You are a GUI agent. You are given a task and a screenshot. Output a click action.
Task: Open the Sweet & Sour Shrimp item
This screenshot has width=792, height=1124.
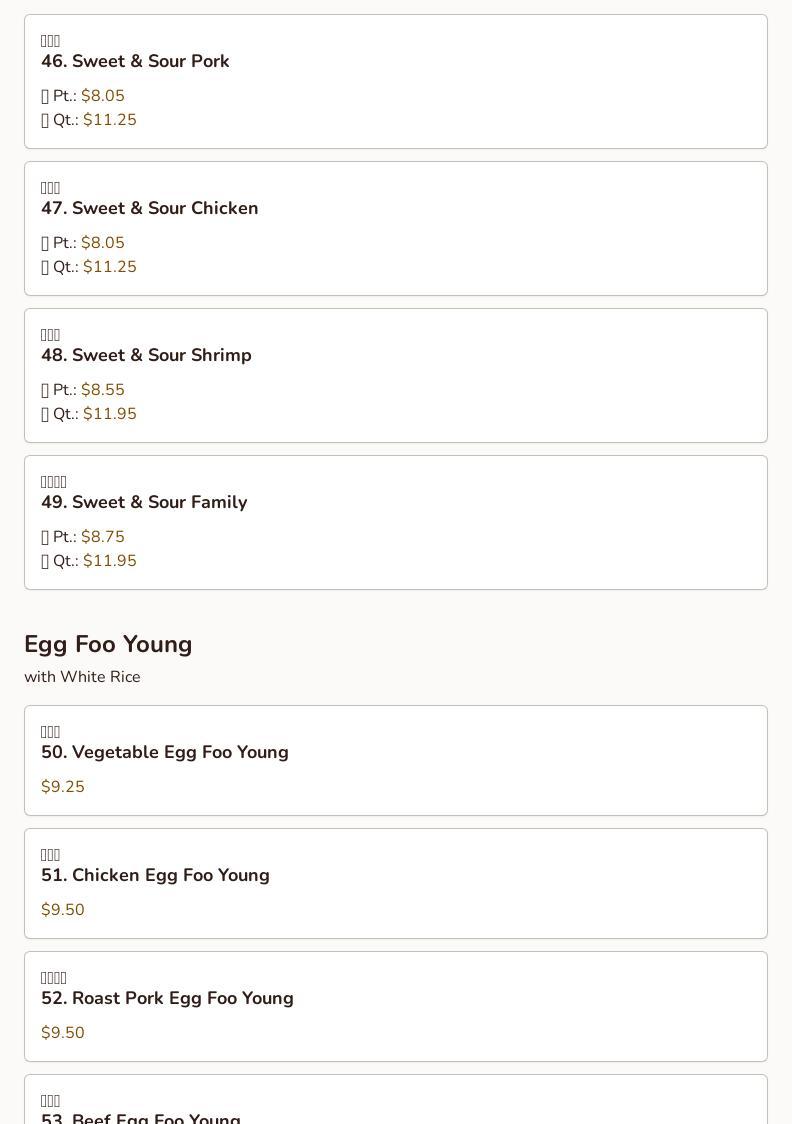coord(146,355)
